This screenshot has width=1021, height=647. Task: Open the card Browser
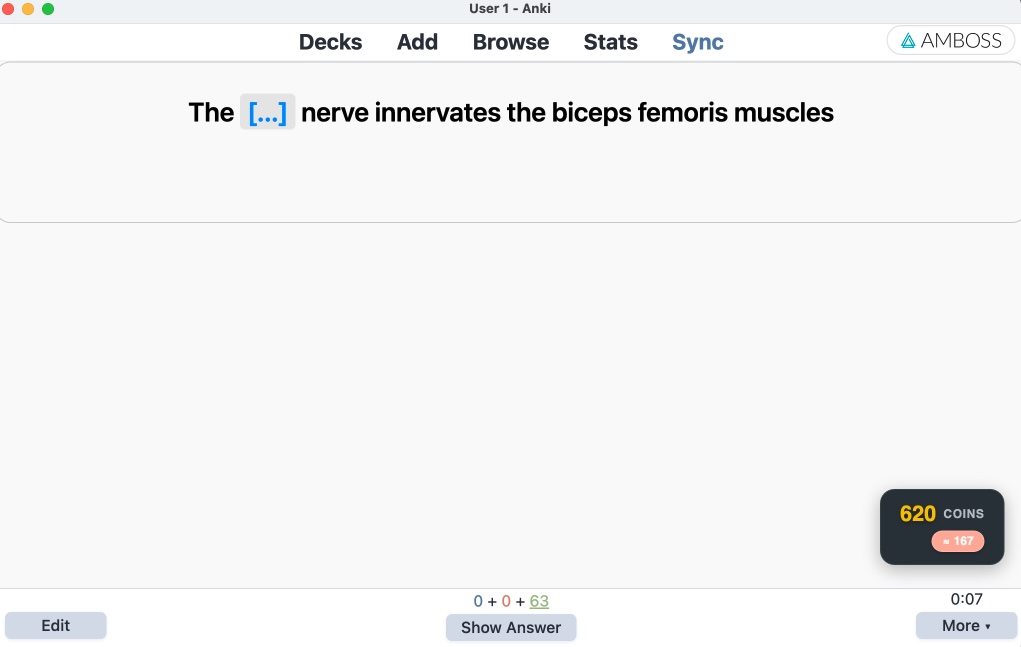click(510, 42)
